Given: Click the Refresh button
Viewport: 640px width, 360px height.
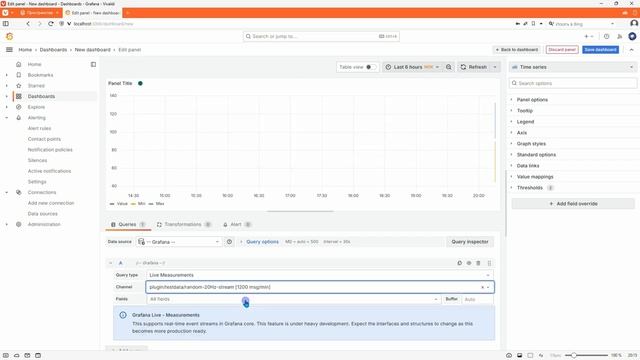Looking at the screenshot, I should pyautogui.click(x=474, y=67).
